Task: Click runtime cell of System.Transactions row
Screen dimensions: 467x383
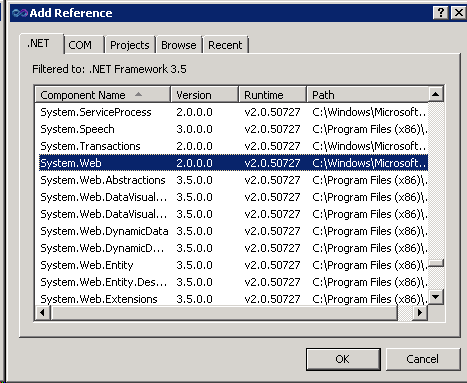Action: [x=272, y=146]
